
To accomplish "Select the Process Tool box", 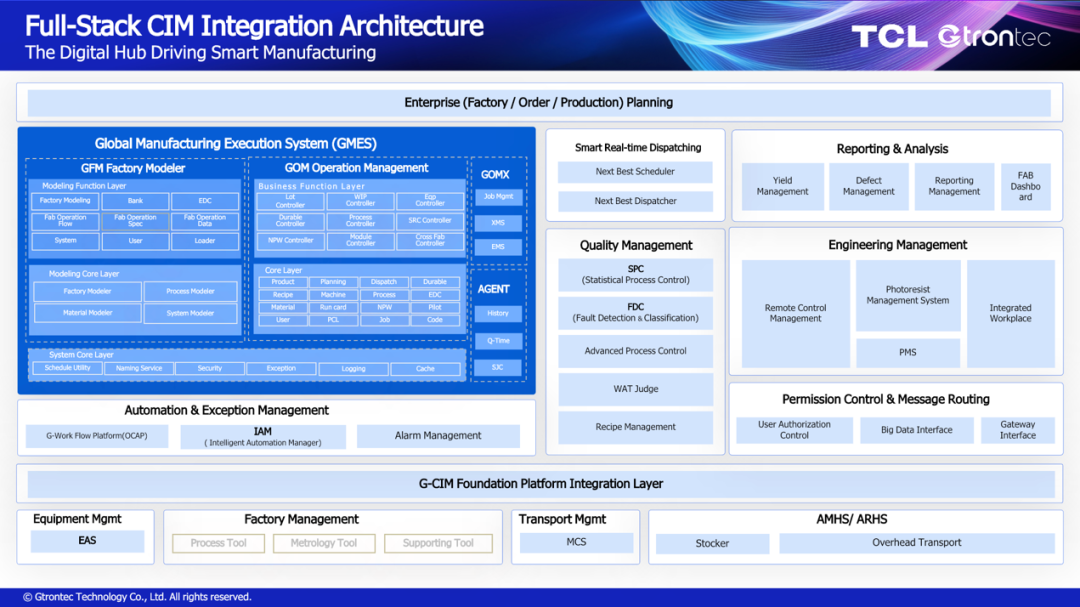I will point(218,543).
